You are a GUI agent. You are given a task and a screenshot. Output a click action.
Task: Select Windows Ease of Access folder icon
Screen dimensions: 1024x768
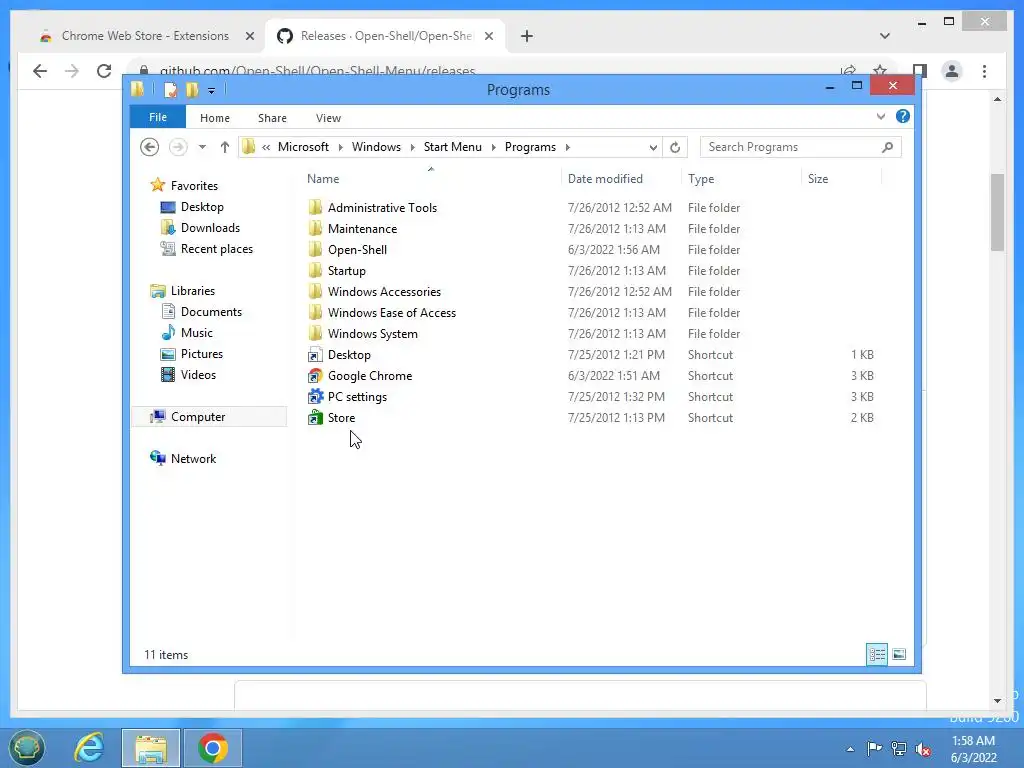click(315, 312)
